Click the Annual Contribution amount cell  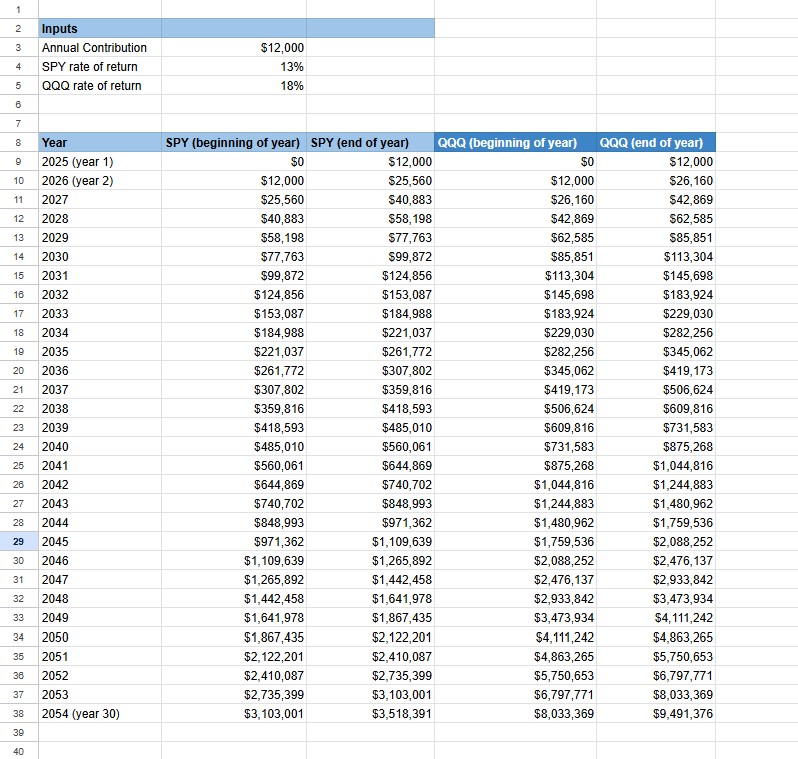234,48
